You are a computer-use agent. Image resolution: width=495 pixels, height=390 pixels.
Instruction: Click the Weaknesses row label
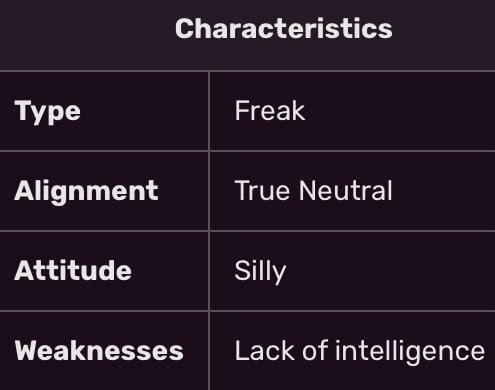pos(99,351)
